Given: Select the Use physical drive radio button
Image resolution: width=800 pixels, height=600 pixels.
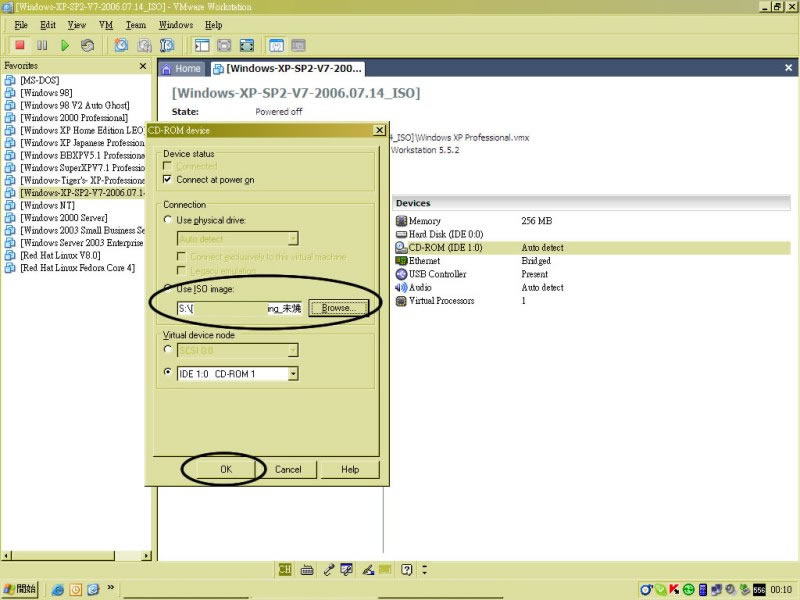Looking at the screenshot, I should pyautogui.click(x=168, y=219).
